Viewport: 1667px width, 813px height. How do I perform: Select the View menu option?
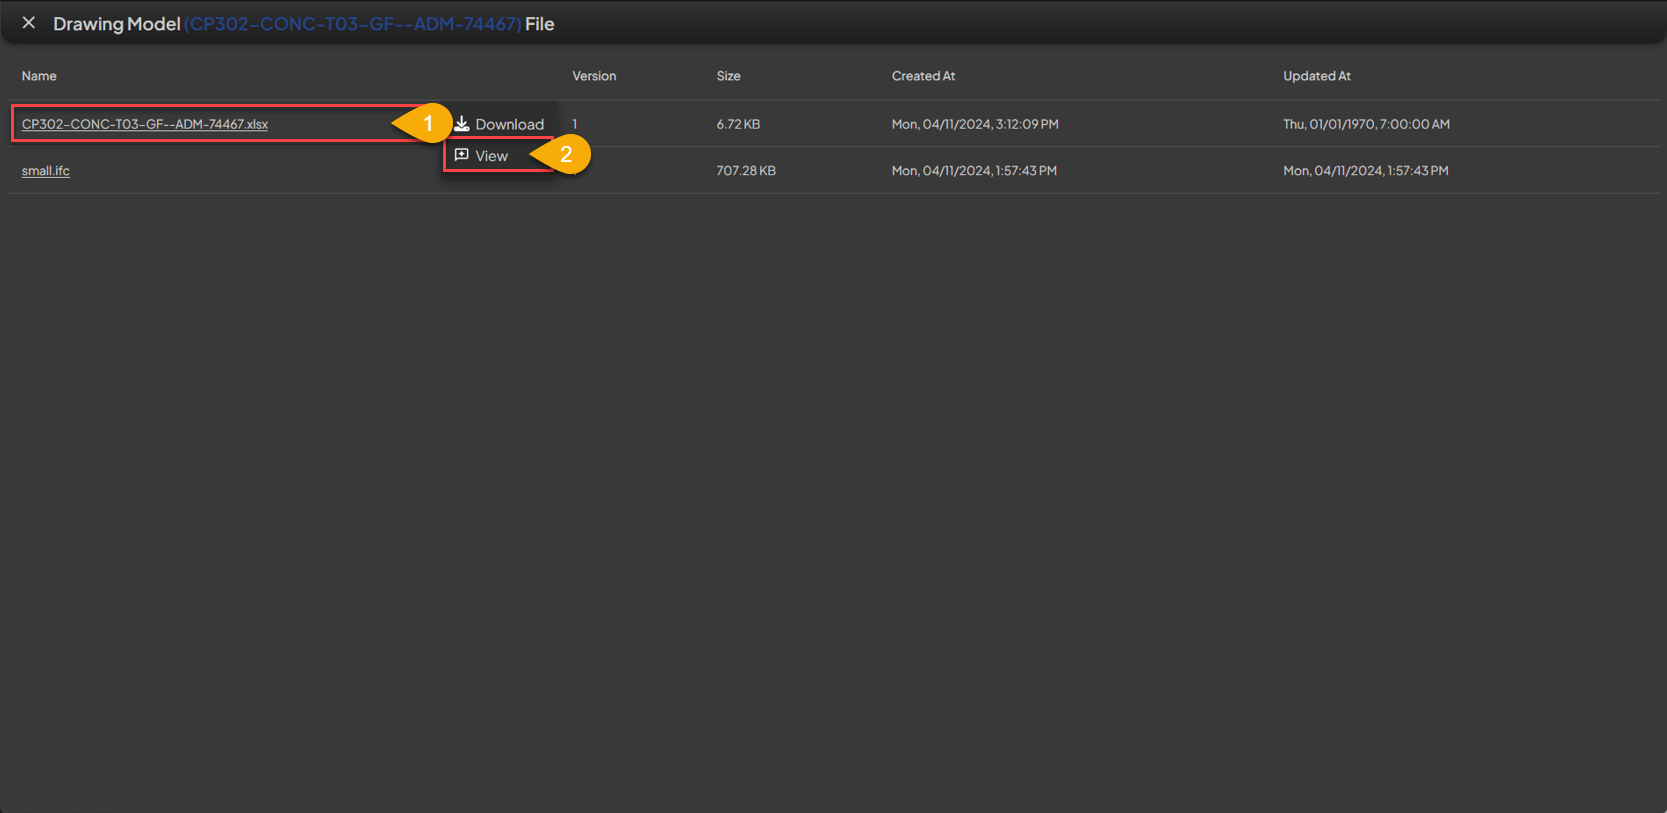pyautogui.click(x=491, y=156)
